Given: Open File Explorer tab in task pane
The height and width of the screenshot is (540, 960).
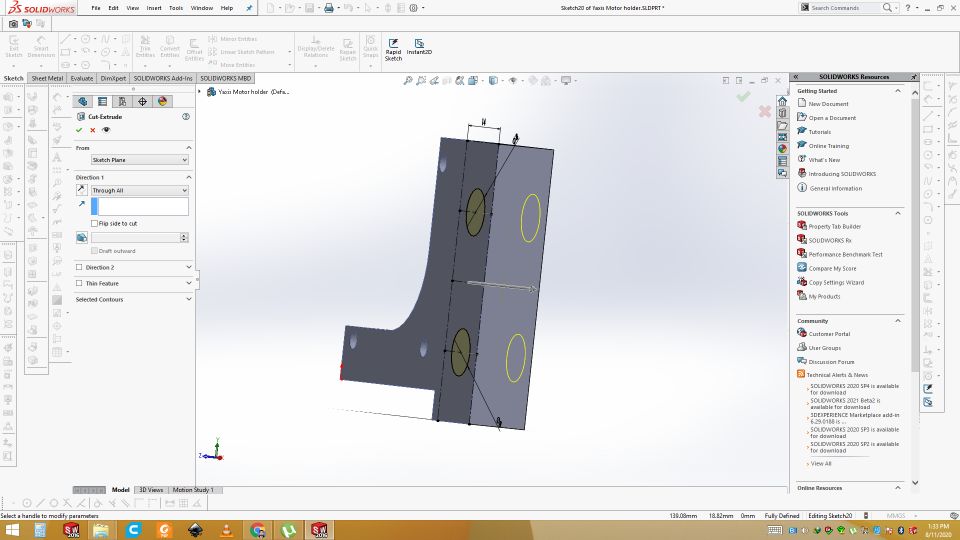Looking at the screenshot, I should click(782, 125).
